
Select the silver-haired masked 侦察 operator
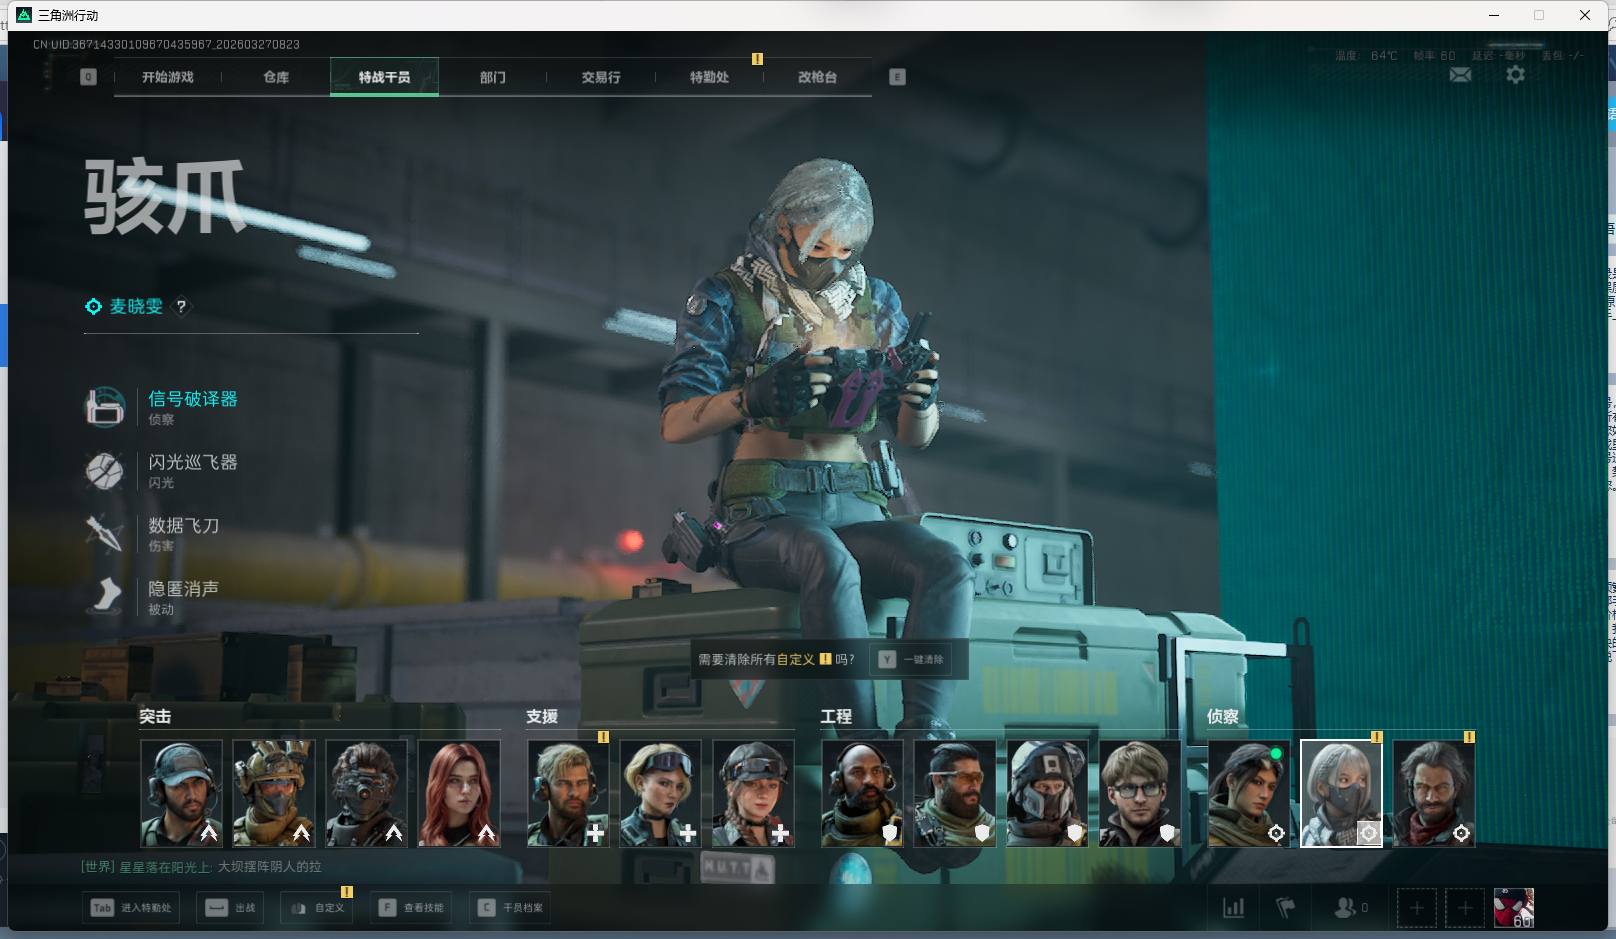click(1341, 794)
